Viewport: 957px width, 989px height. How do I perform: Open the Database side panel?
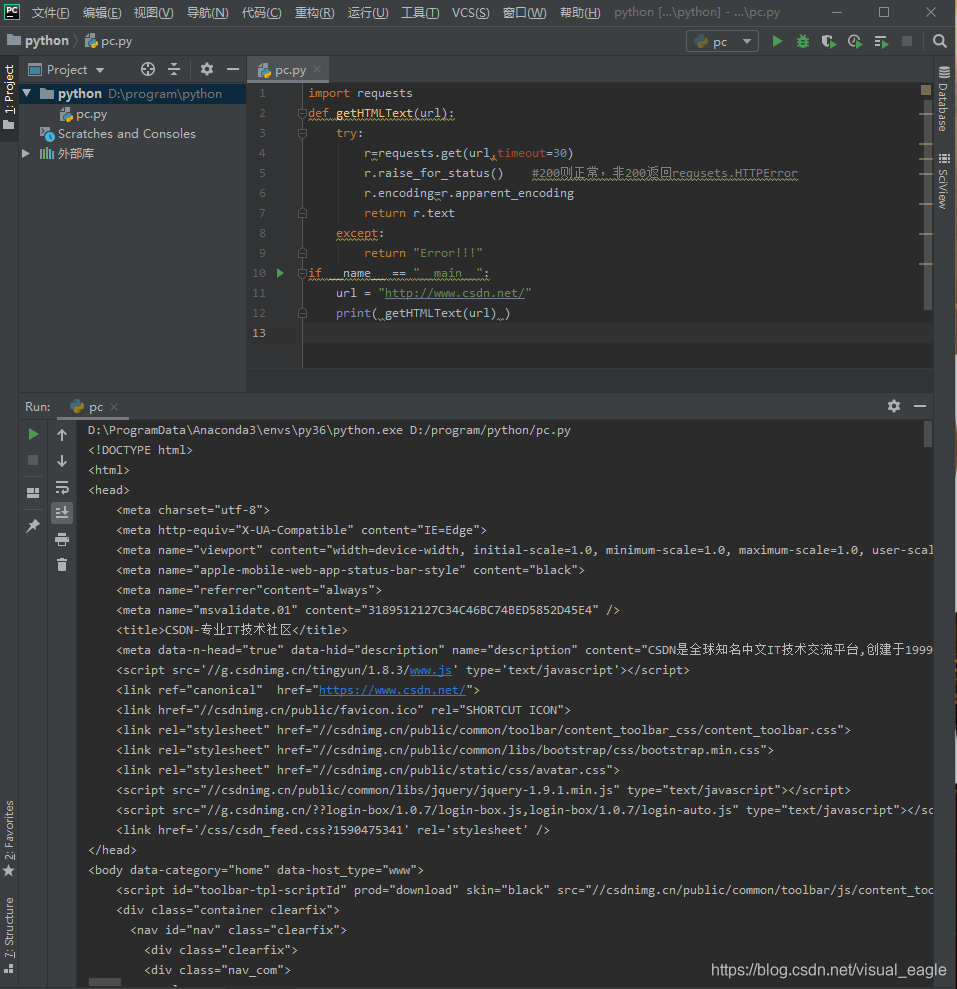coord(944,98)
